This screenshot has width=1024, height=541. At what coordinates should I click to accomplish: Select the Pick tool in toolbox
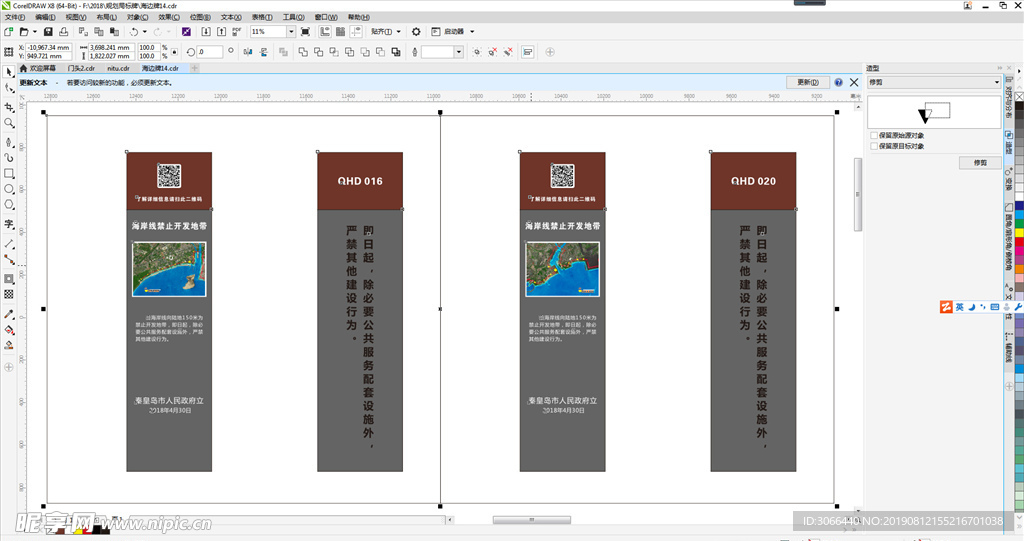pyautogui.click(x=9, y=72)
